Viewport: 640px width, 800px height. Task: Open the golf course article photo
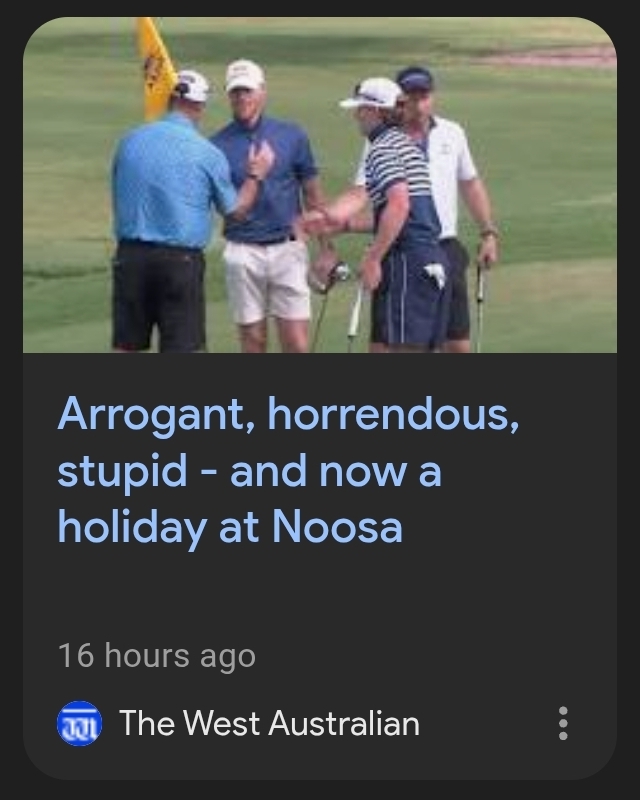coord(320,185)
